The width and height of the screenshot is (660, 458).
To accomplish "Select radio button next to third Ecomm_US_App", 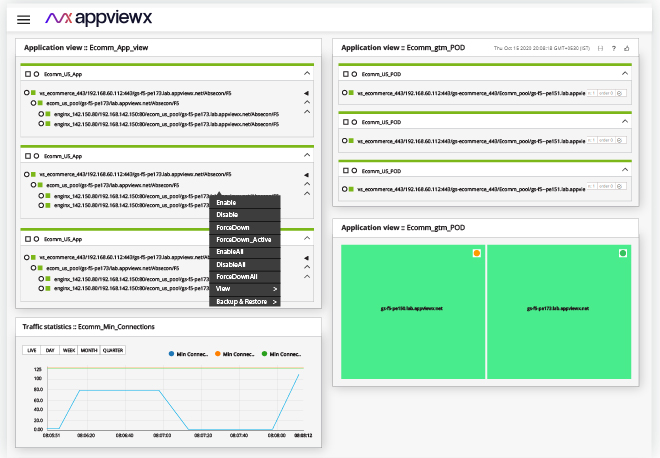I will (x=36, y=239).
